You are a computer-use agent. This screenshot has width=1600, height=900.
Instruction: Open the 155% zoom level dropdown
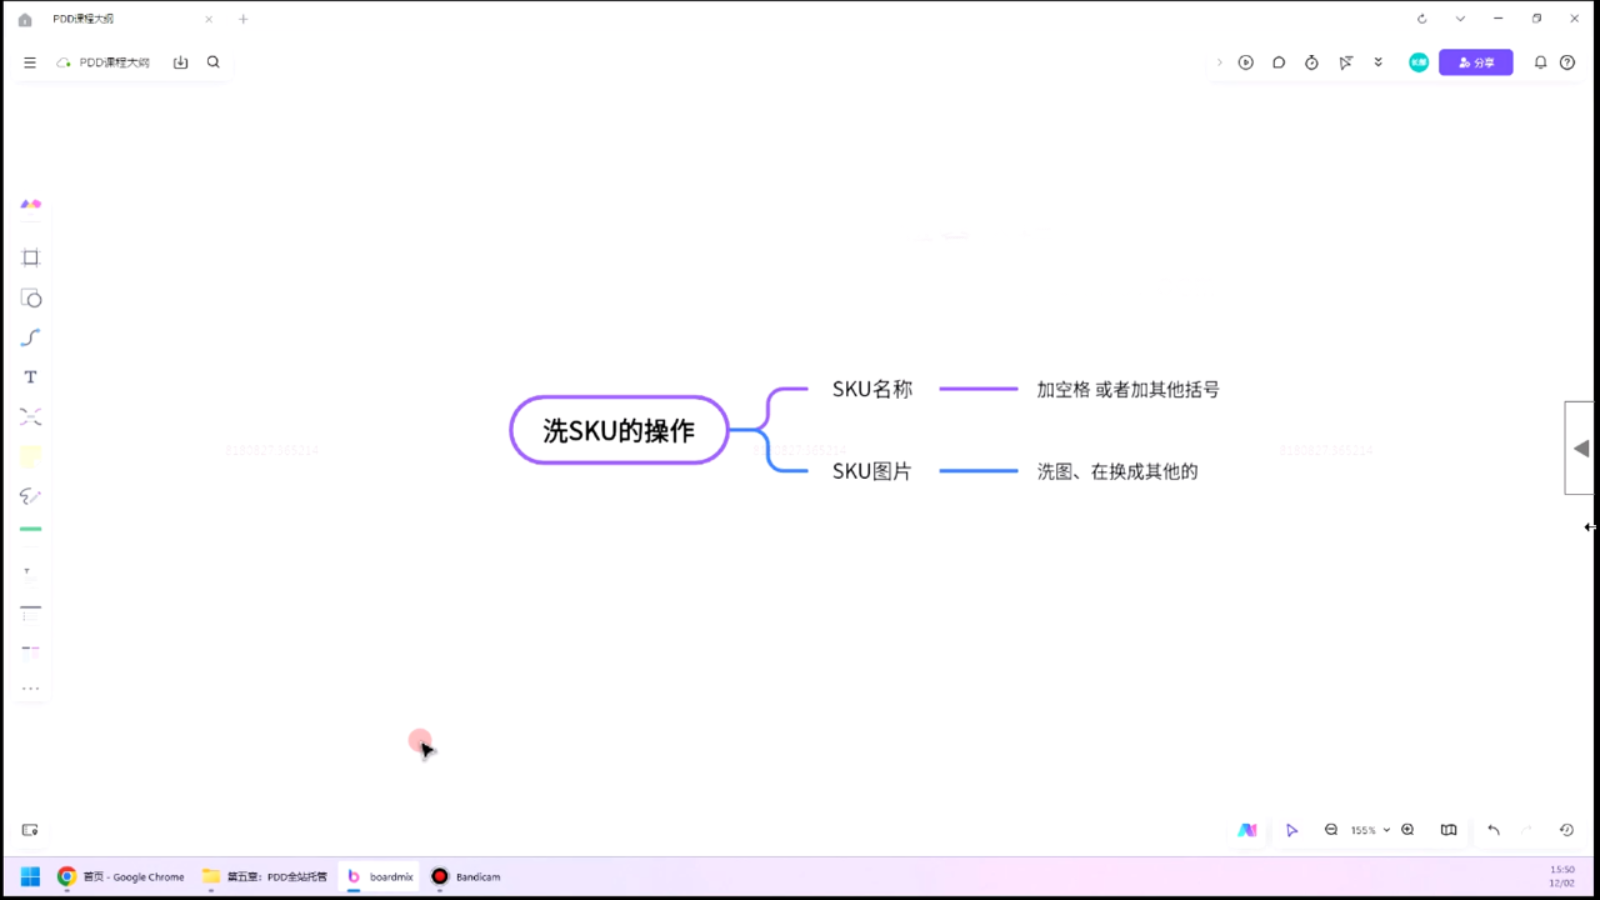pyautogui.click(x=1368, y=829)
